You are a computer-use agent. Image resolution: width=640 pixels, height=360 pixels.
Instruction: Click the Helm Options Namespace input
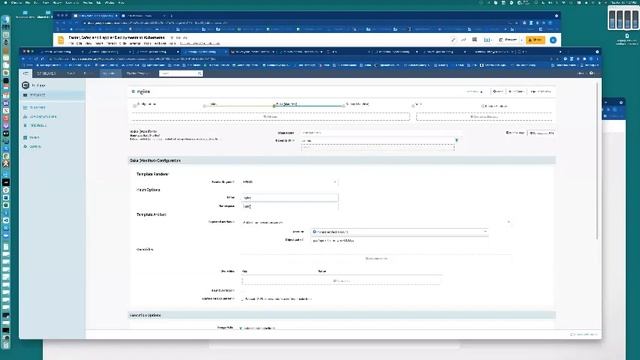tap(289, 207)
